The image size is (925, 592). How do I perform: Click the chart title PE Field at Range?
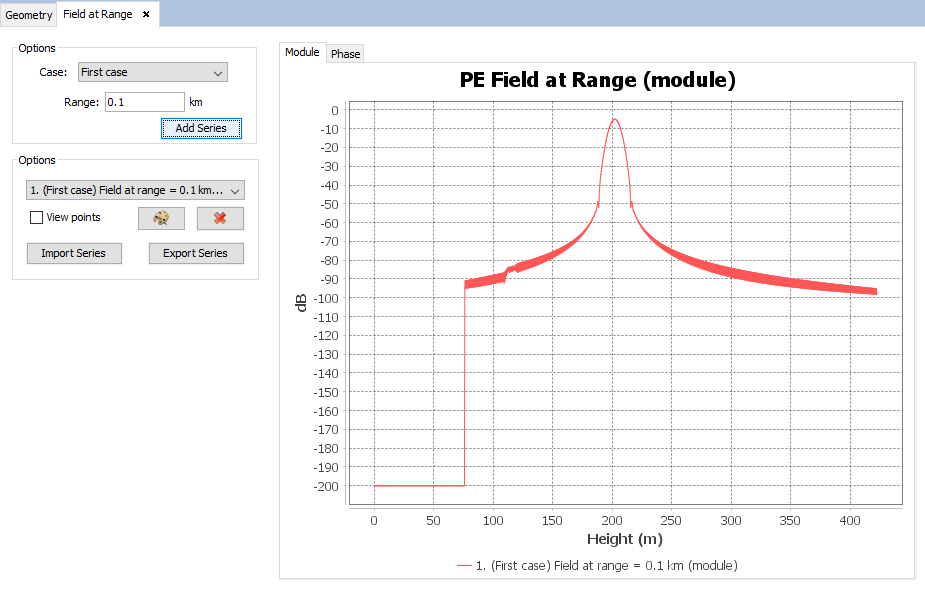click(x=597, y=81)
